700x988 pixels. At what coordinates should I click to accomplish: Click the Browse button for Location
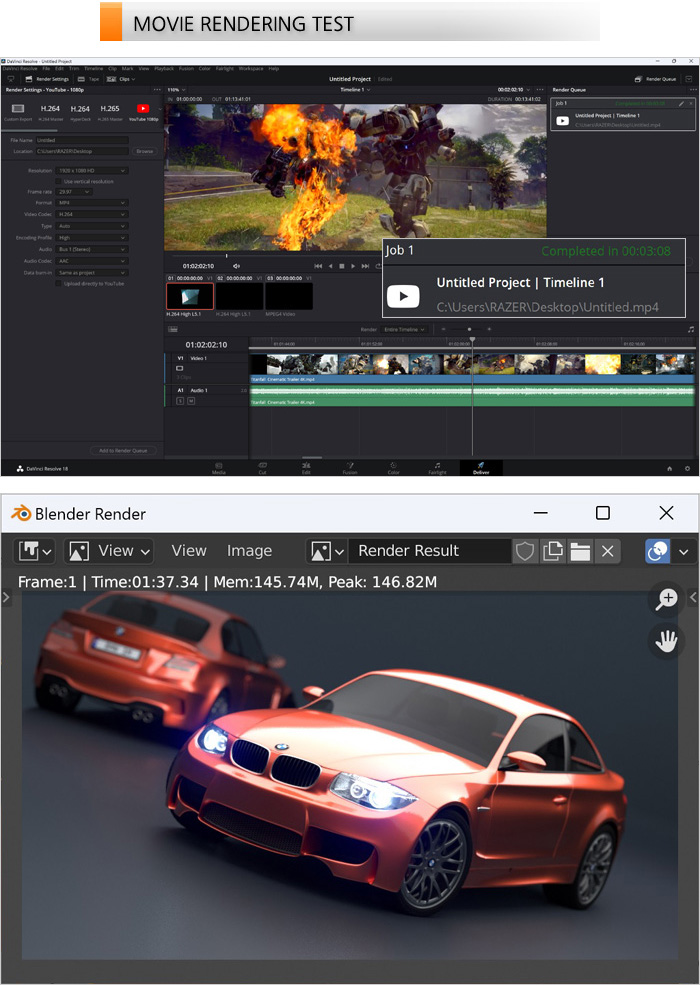coord(144,151)
